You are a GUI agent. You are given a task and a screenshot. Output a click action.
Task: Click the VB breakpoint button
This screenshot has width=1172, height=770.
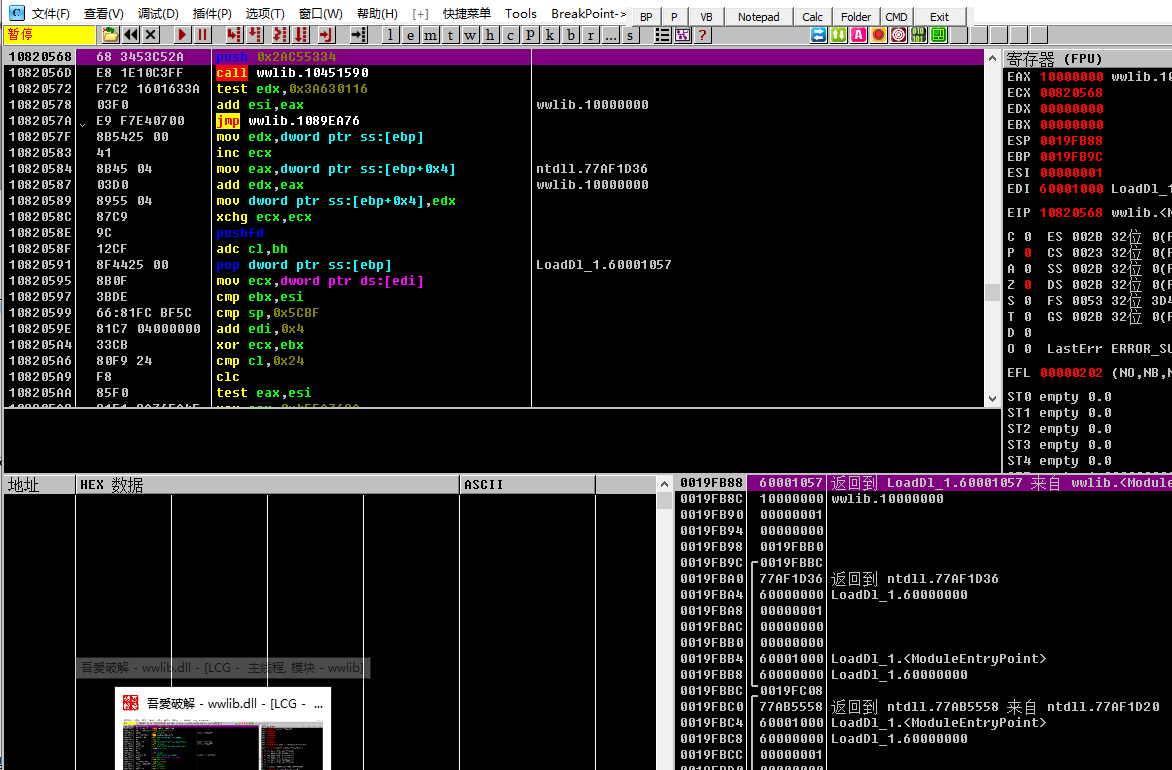tap(706, 16)
